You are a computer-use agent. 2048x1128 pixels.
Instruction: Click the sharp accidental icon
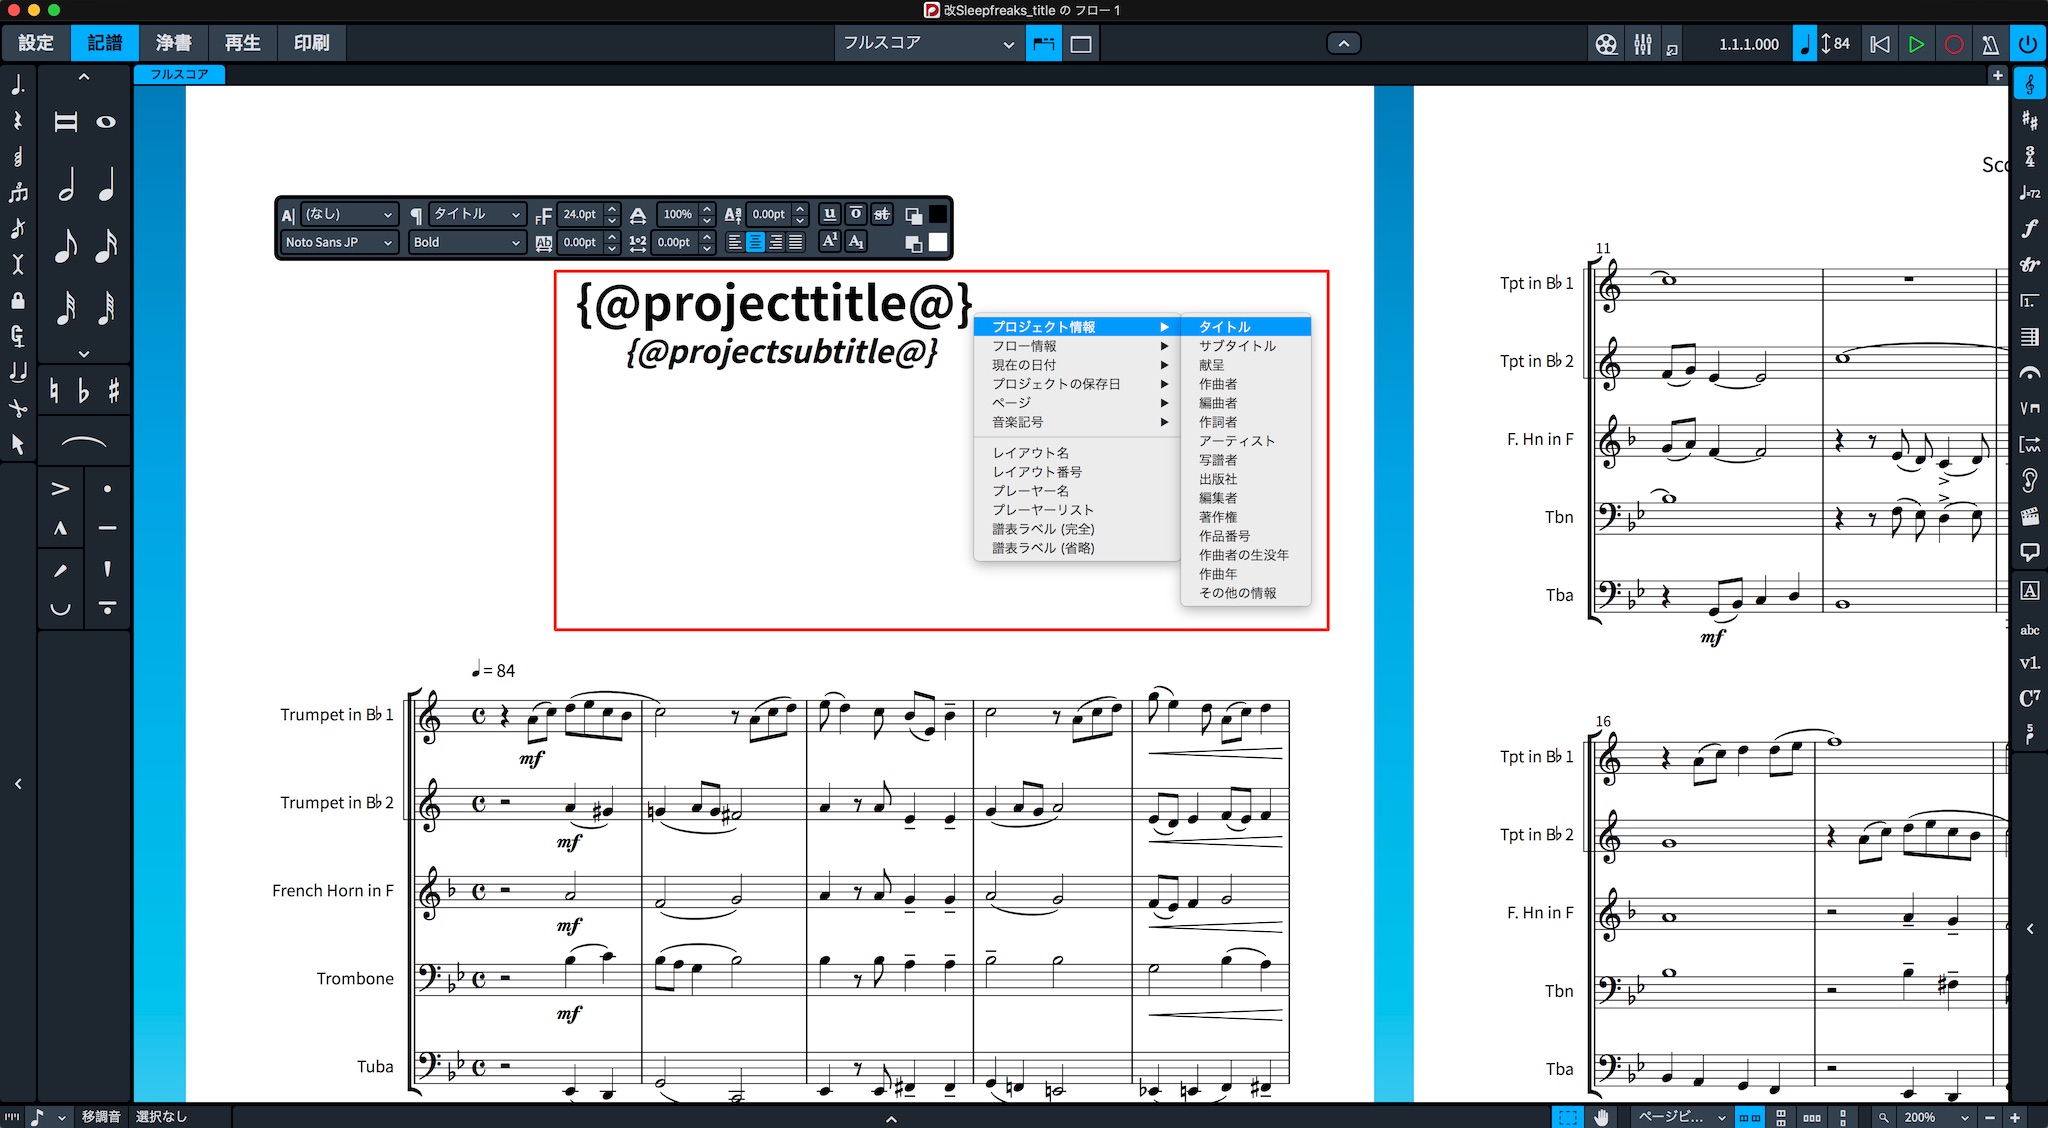click(113, 390)
